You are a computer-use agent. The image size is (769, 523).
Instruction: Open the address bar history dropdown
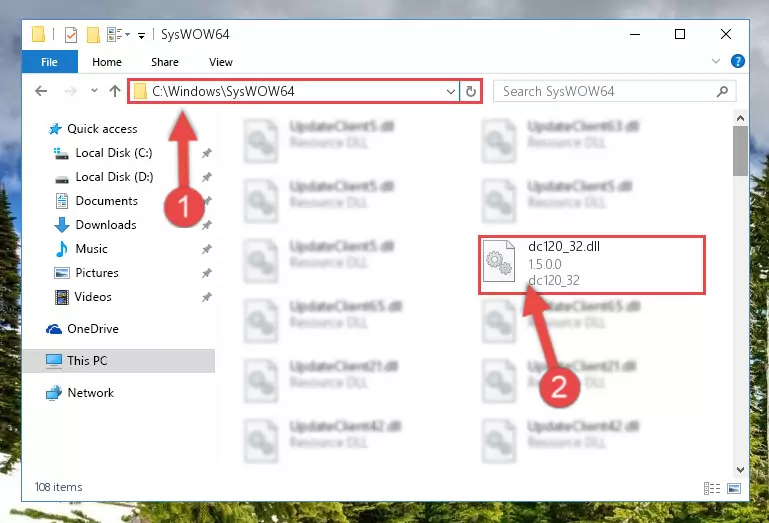pos(451,92)
